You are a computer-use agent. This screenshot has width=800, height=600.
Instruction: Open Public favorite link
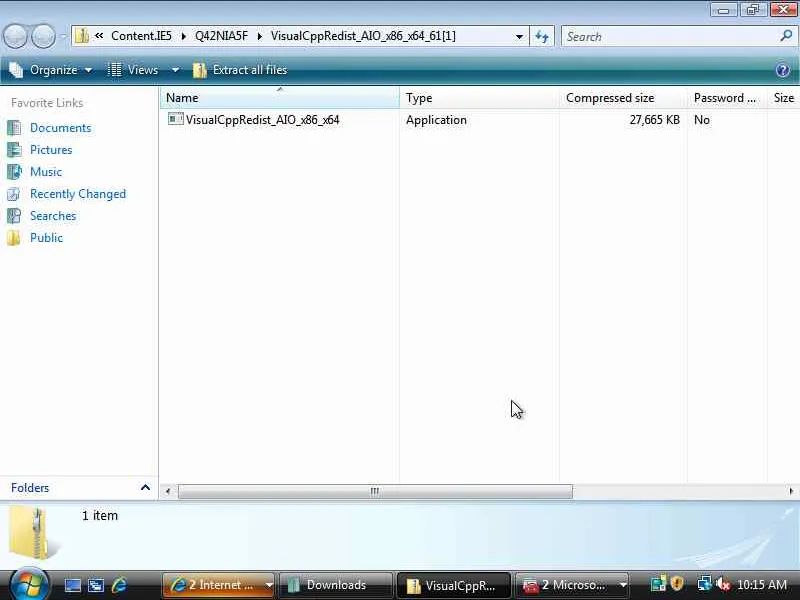pos(46,238)
